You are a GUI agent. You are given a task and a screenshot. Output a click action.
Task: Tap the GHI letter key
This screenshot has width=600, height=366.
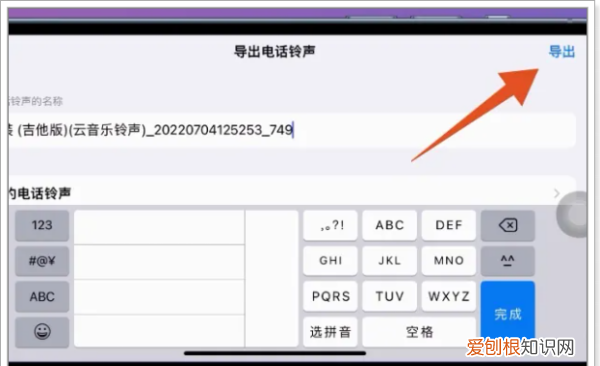pos(330,261)
